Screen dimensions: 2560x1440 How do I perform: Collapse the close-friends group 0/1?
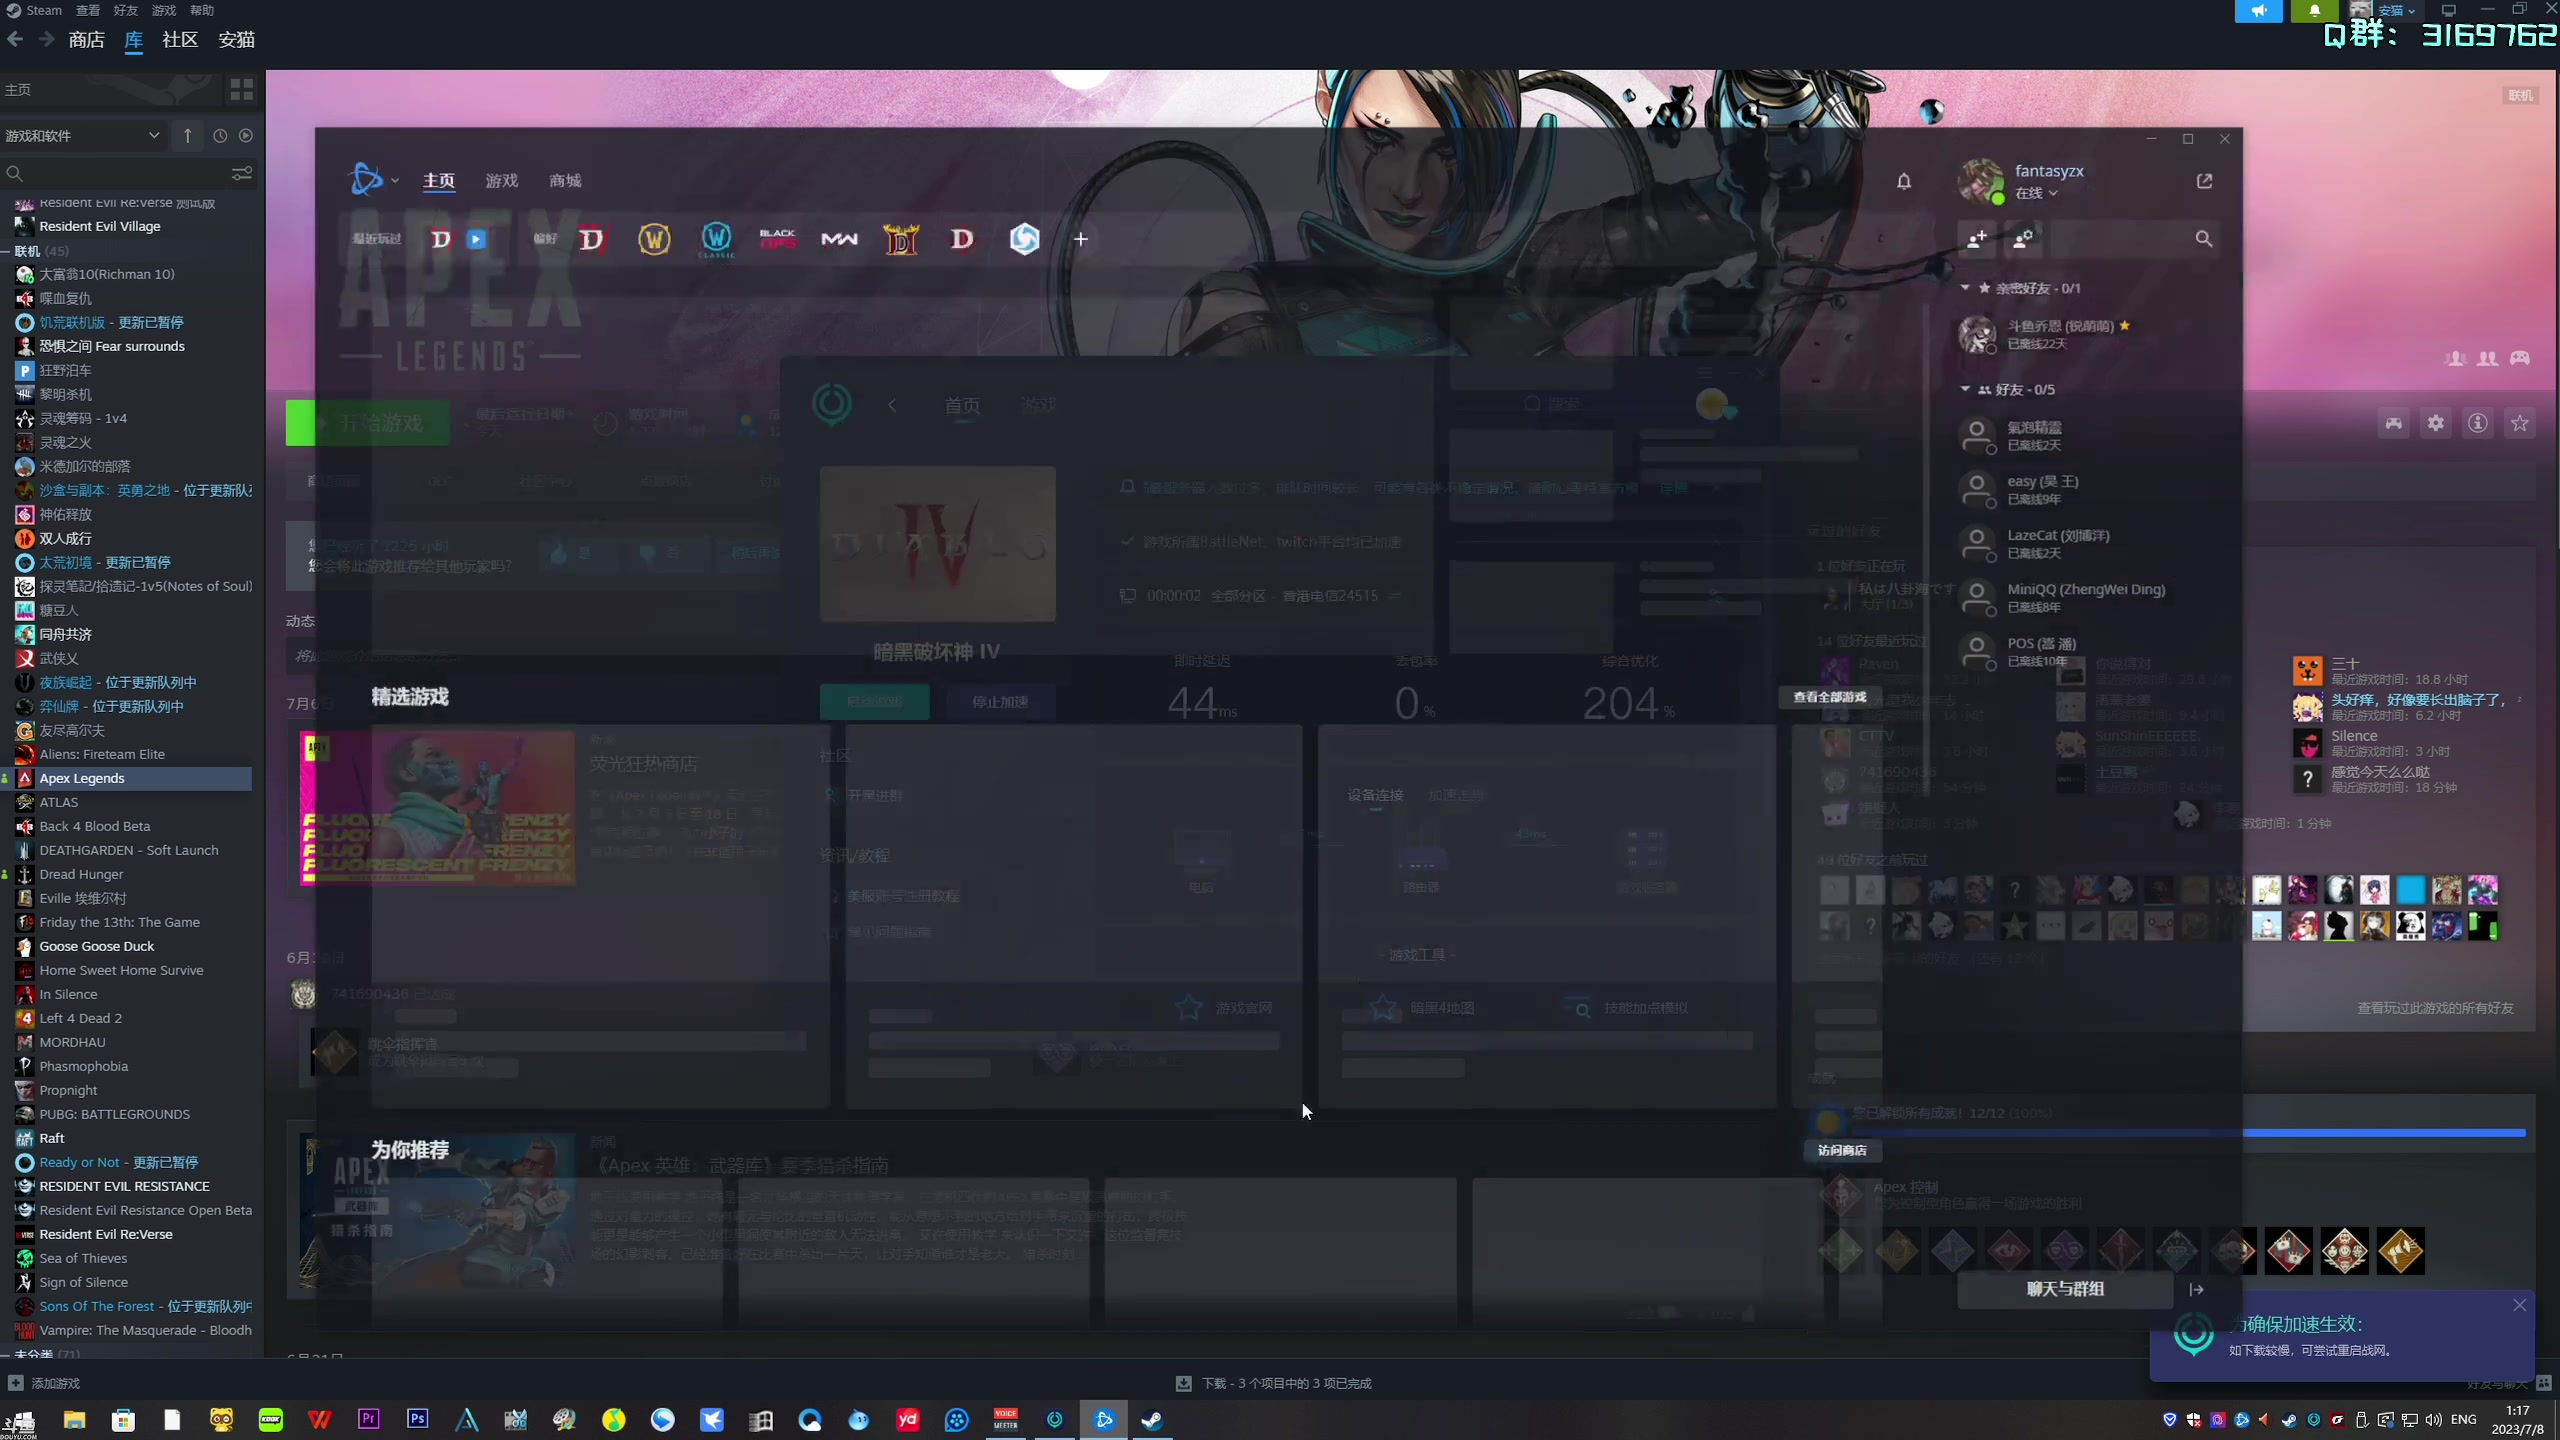coord(1965,288)
